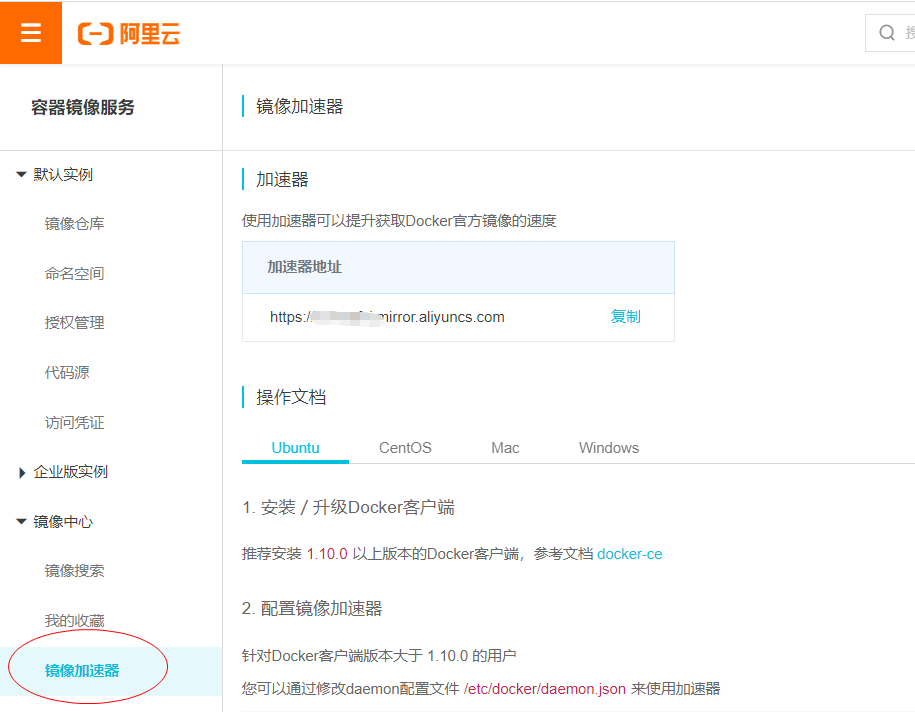Image resolution: width=915 pixels, height=712 pixels.
Task: Click the 镜像中心 label
Action: [x=63, y=522]
